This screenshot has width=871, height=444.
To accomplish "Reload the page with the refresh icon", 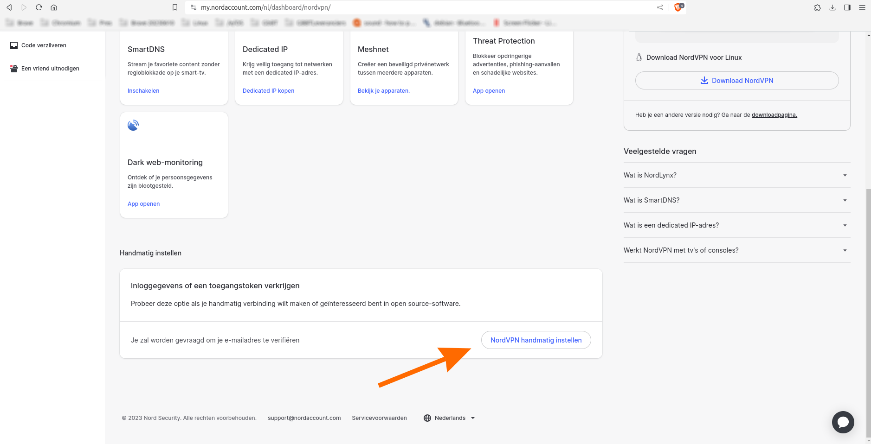I will pos(39,7).
